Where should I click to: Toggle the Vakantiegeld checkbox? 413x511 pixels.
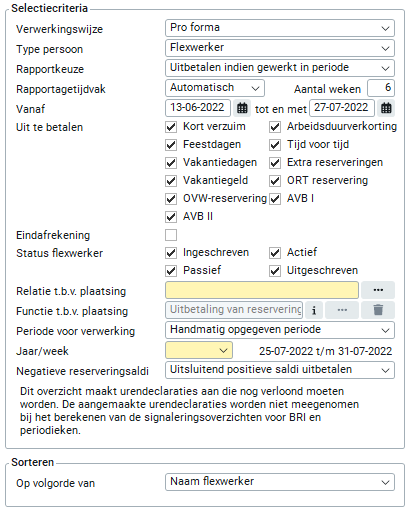click(x=171, y=181)
